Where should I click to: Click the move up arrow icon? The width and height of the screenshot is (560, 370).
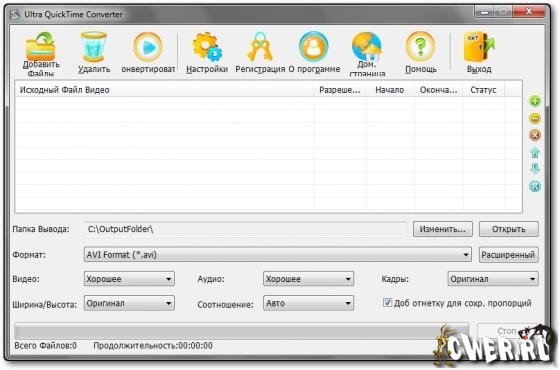pyautogui.click(x=535, y=152)
